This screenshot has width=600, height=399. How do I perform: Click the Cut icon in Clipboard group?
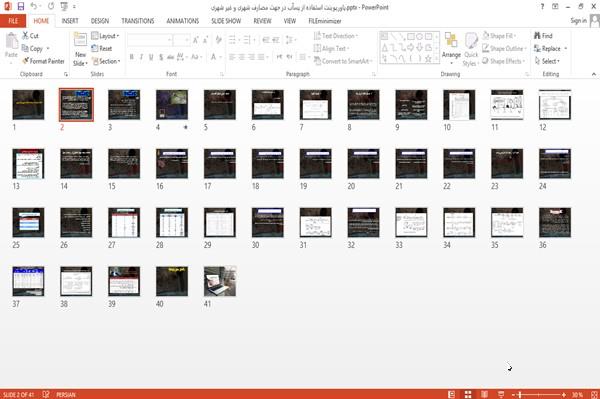(25, 36)
